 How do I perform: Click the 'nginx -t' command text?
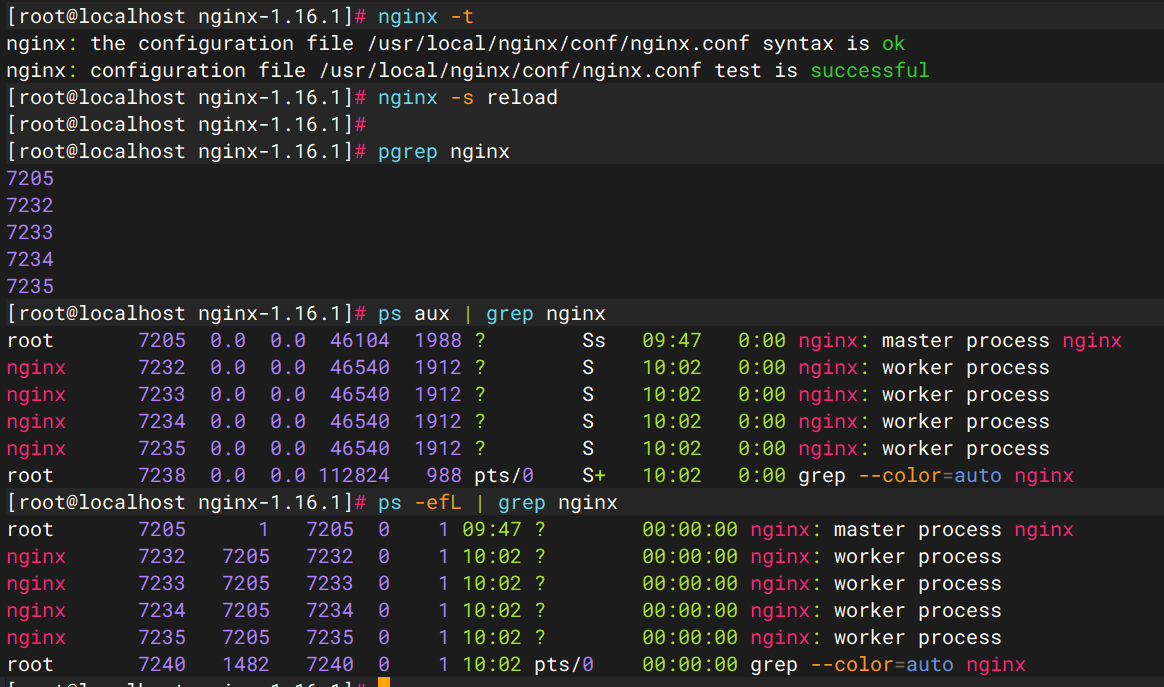click(x=425, y=16)
